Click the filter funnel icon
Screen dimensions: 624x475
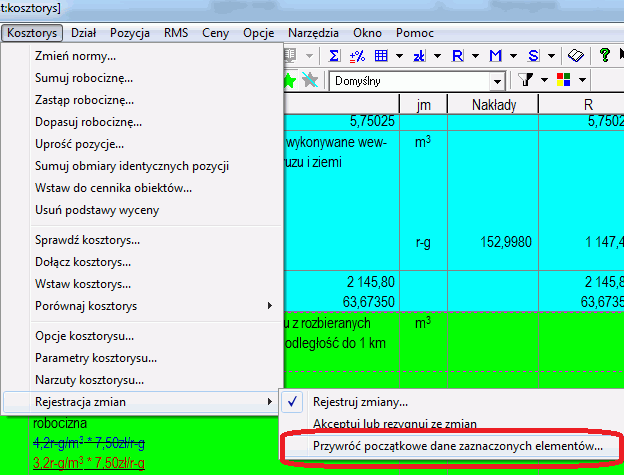[526, 80]
